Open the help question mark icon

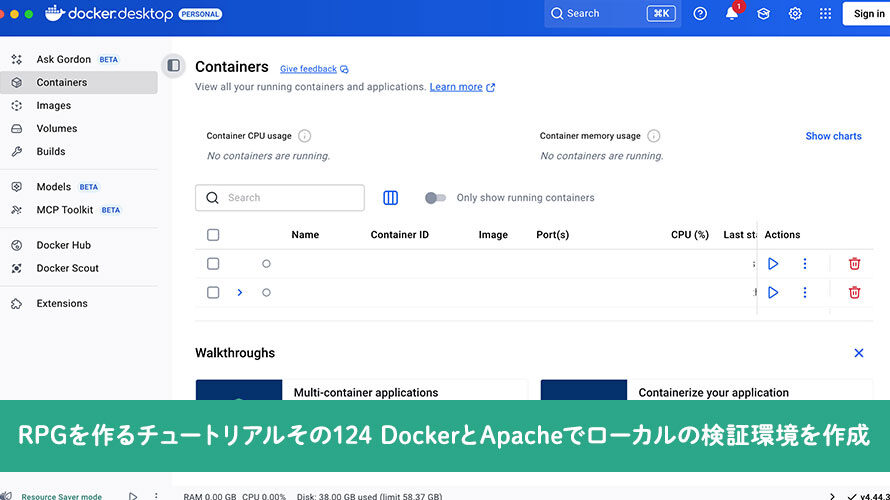pyautogui.click(x=700, y=14)
